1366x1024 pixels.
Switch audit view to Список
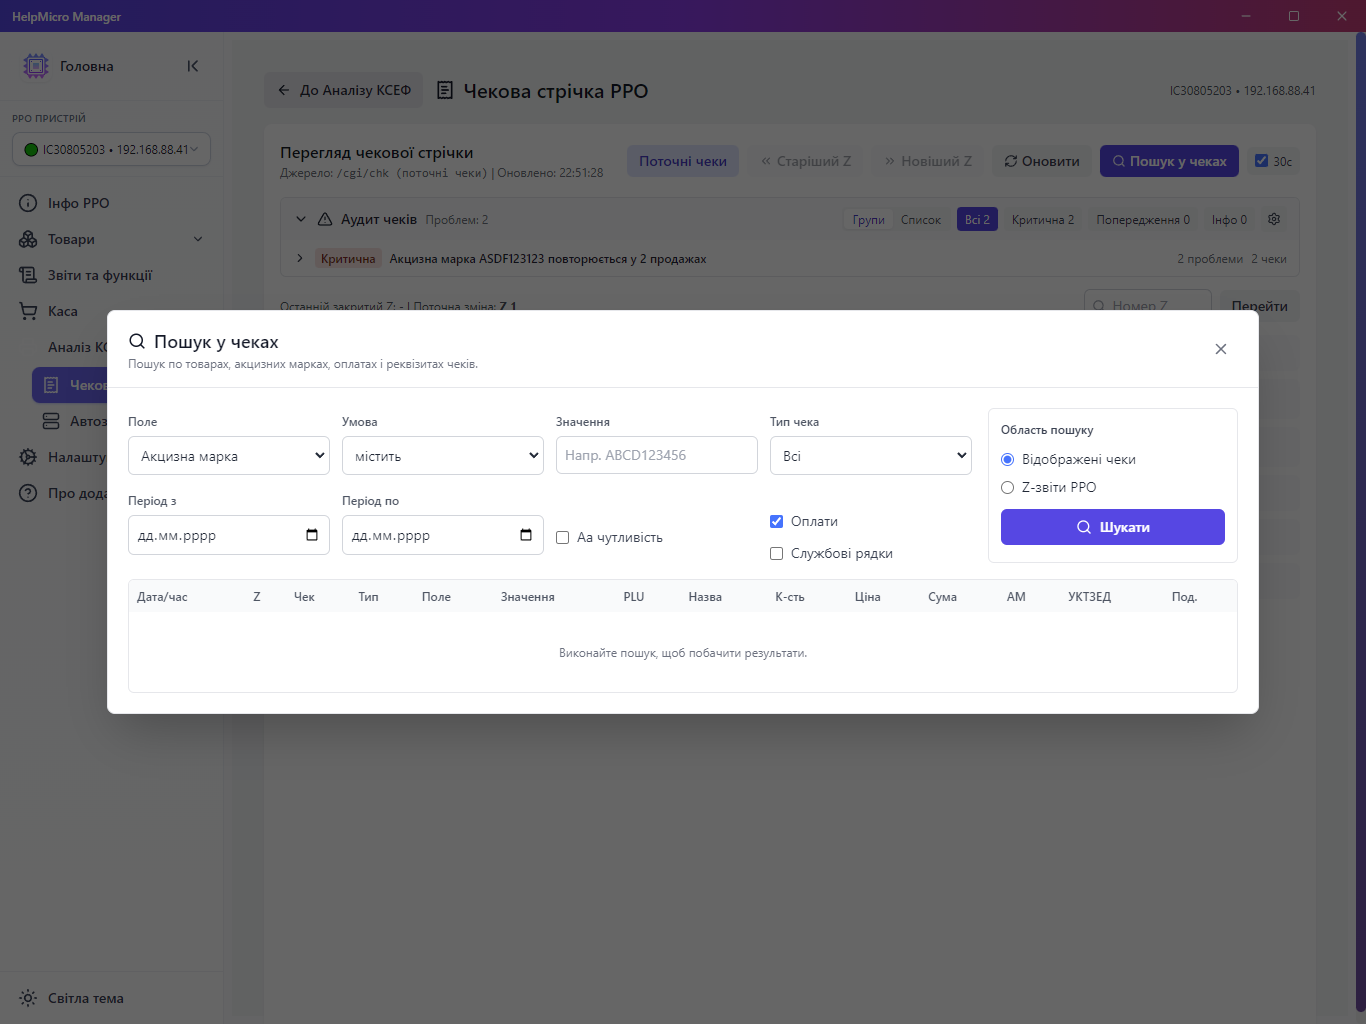click(921, 220)
